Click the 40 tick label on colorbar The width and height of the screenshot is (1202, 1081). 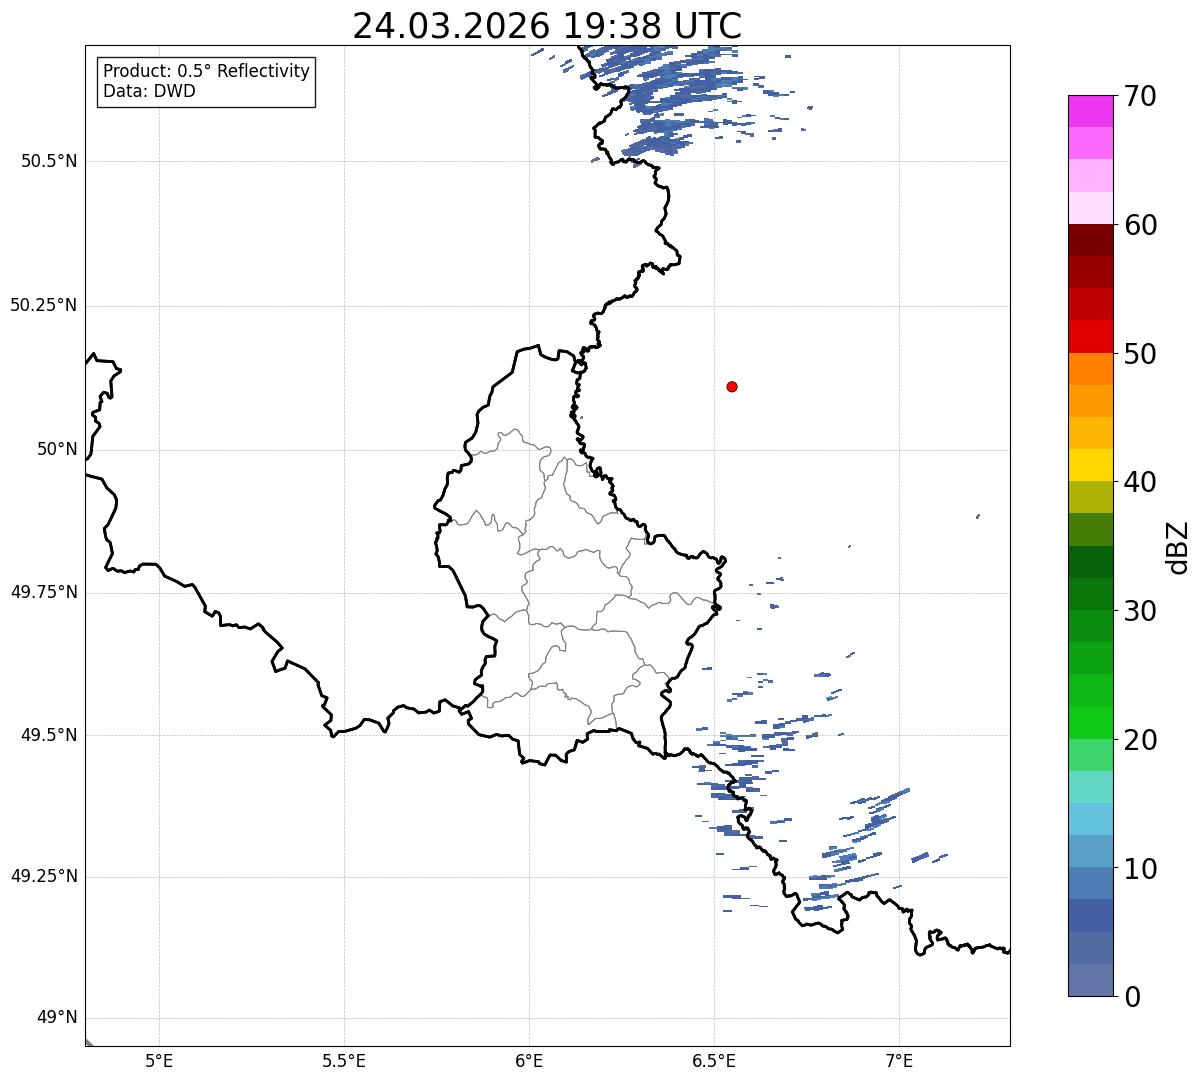coord(1140,482)
